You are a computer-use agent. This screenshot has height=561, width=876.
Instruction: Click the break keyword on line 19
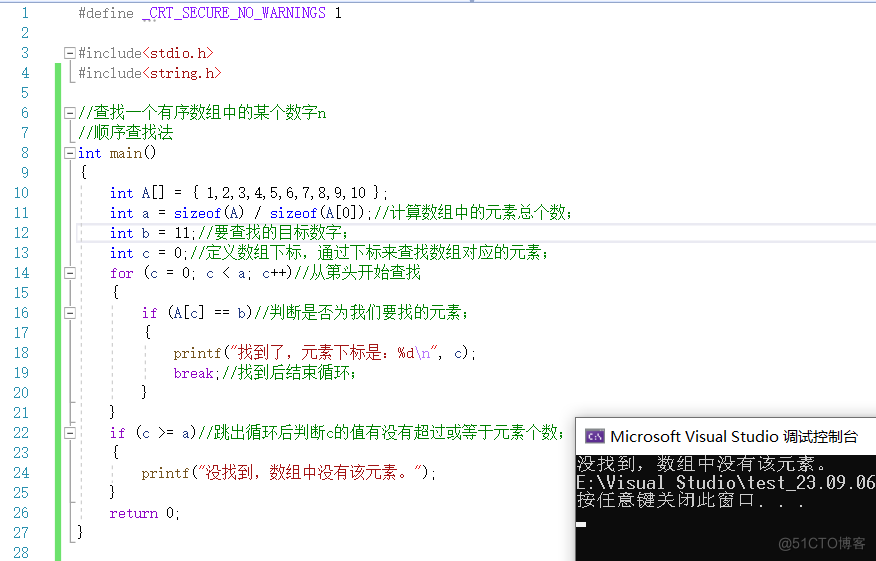pyautogui.click(x=193, y=373)
